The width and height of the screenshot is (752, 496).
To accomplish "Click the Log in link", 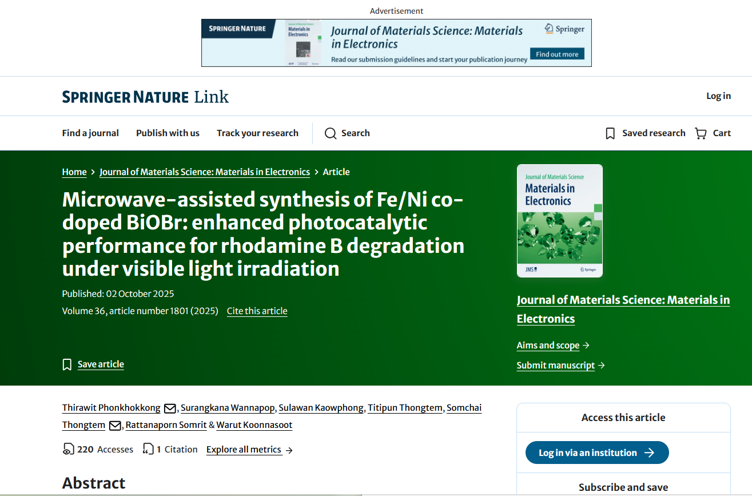I will (718, 96).
